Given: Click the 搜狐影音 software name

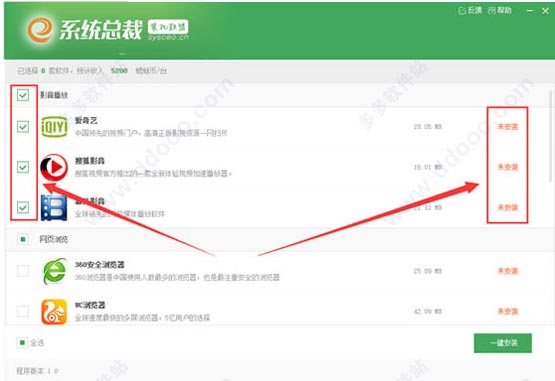Looking at the screenshot, I should 90,161.
